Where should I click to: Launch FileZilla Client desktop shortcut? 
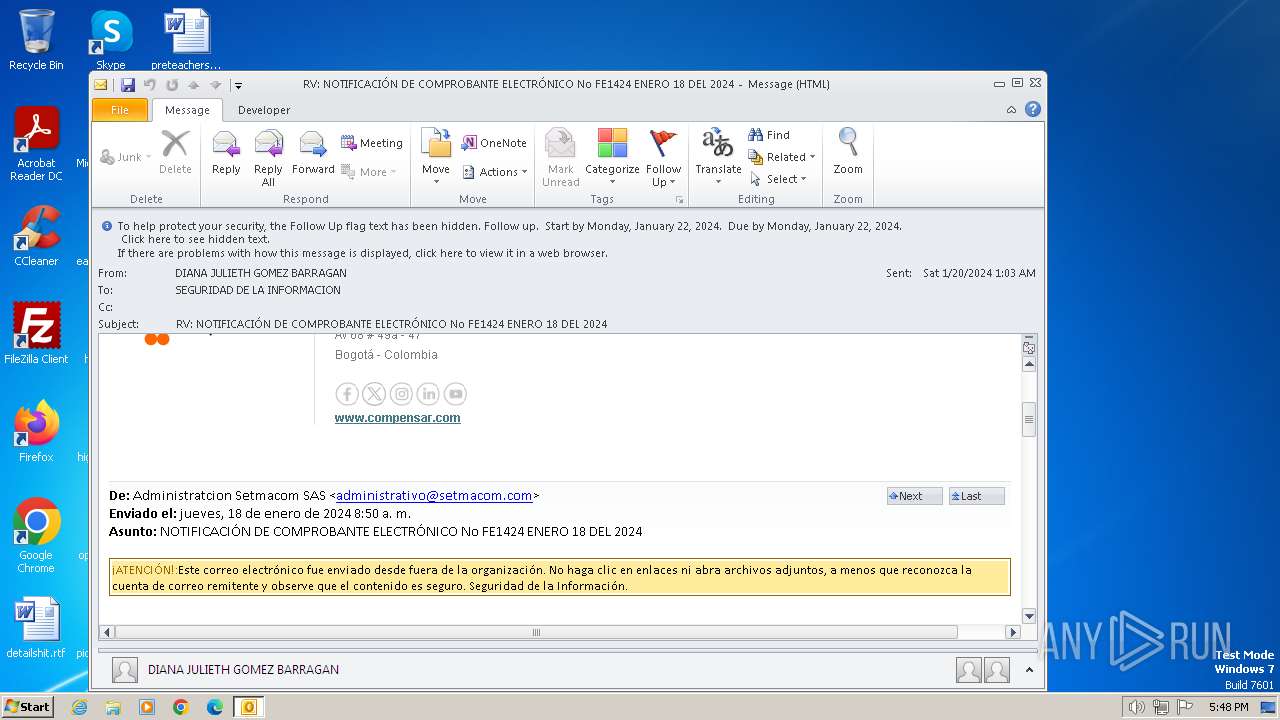(x=36, y=333)
